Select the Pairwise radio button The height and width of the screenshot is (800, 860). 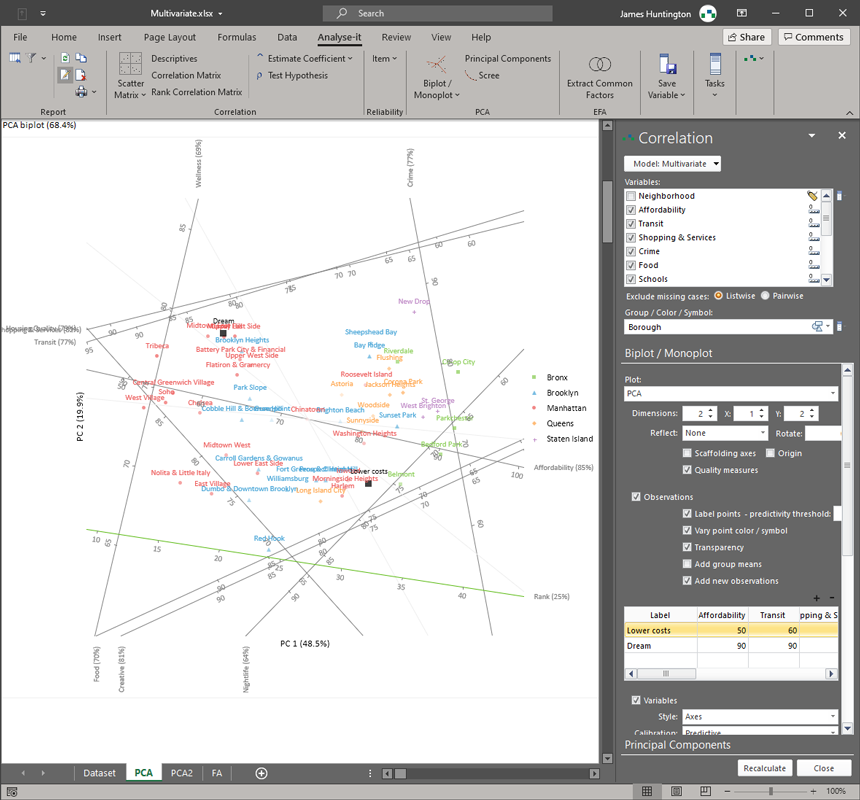[766, 296]
